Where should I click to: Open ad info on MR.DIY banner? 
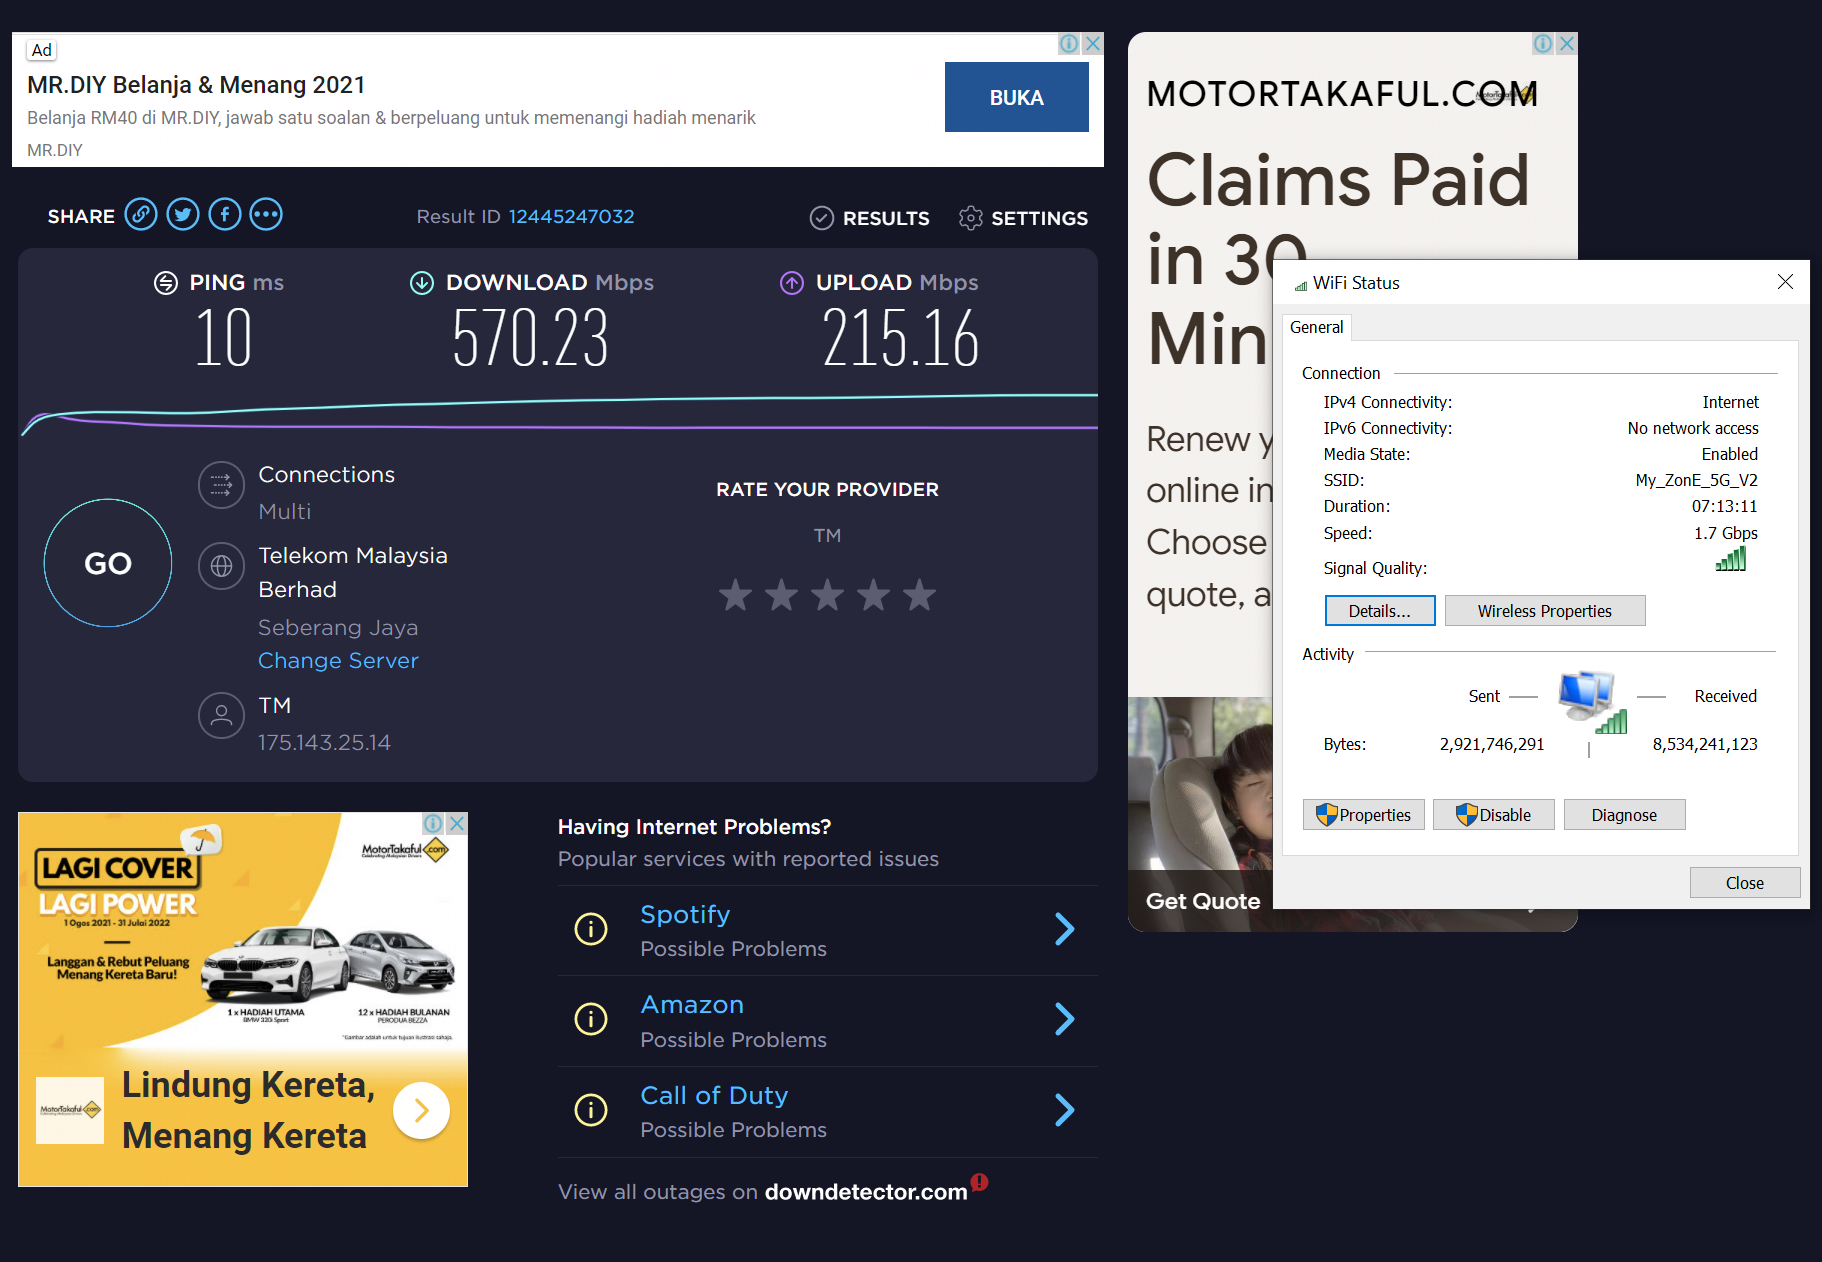[x=1069, y=44]
